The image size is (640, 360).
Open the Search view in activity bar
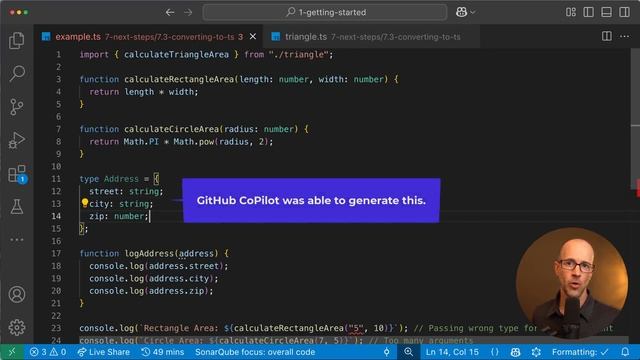click(17, 73)
